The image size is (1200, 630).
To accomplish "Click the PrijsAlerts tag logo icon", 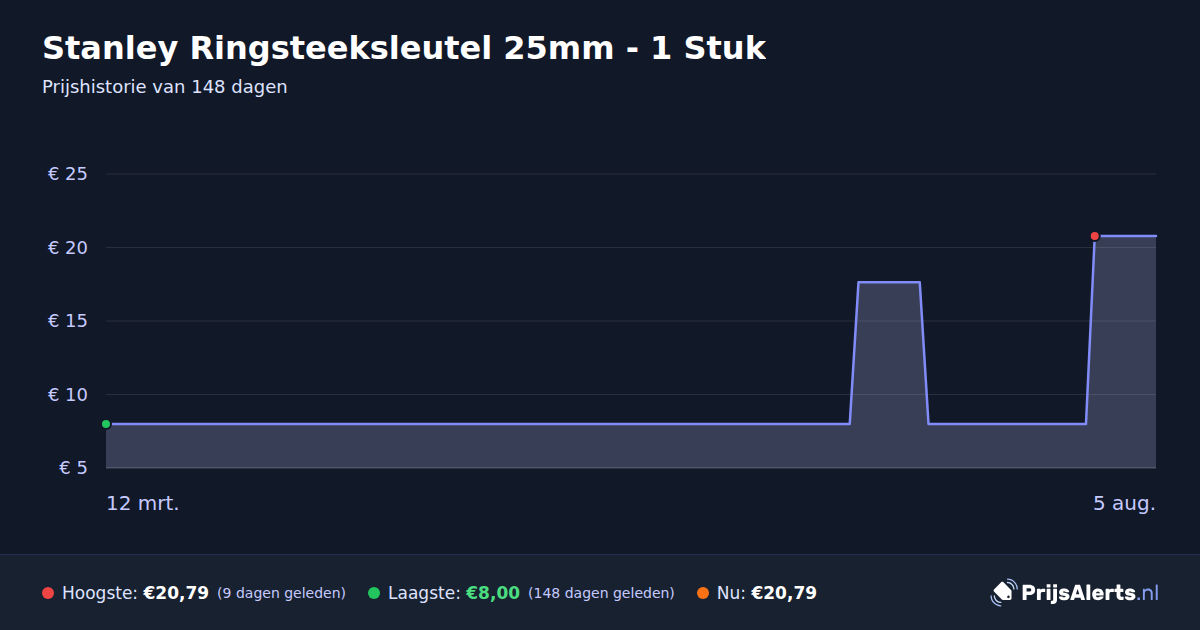I will 1003,592.
